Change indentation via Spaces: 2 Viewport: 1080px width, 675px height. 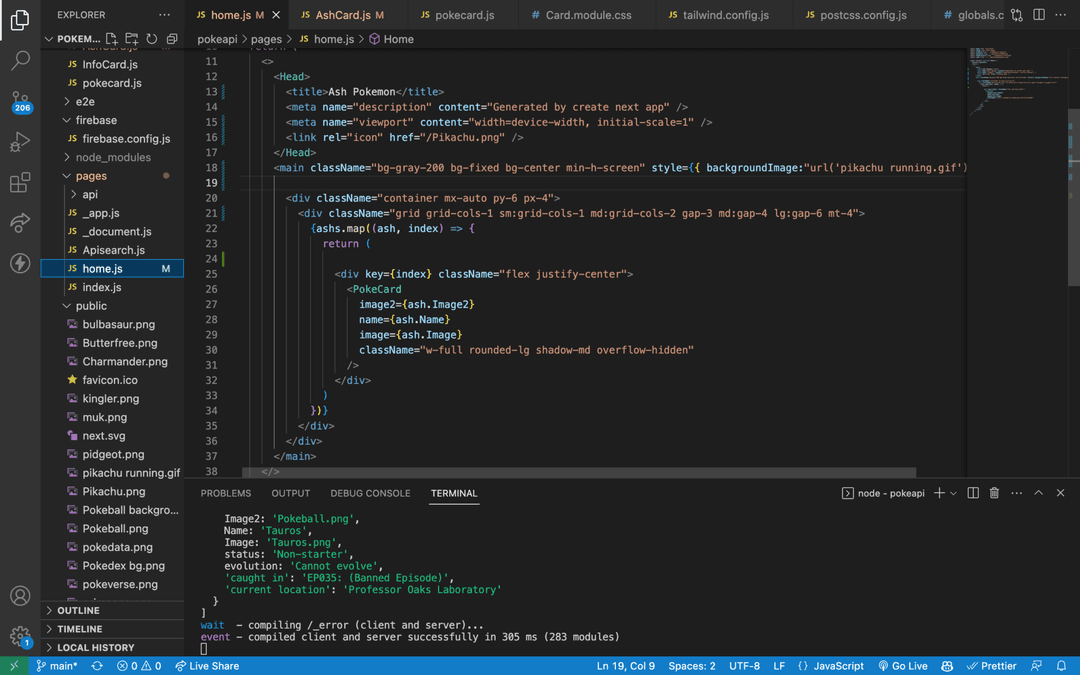[x=692, y=666]
